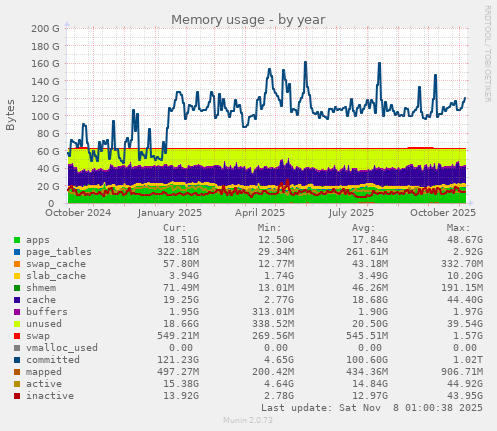497x431 pixels.
Task: Click the gray vmalloc_used legend swatch
Action: click(x=17, y=348)
